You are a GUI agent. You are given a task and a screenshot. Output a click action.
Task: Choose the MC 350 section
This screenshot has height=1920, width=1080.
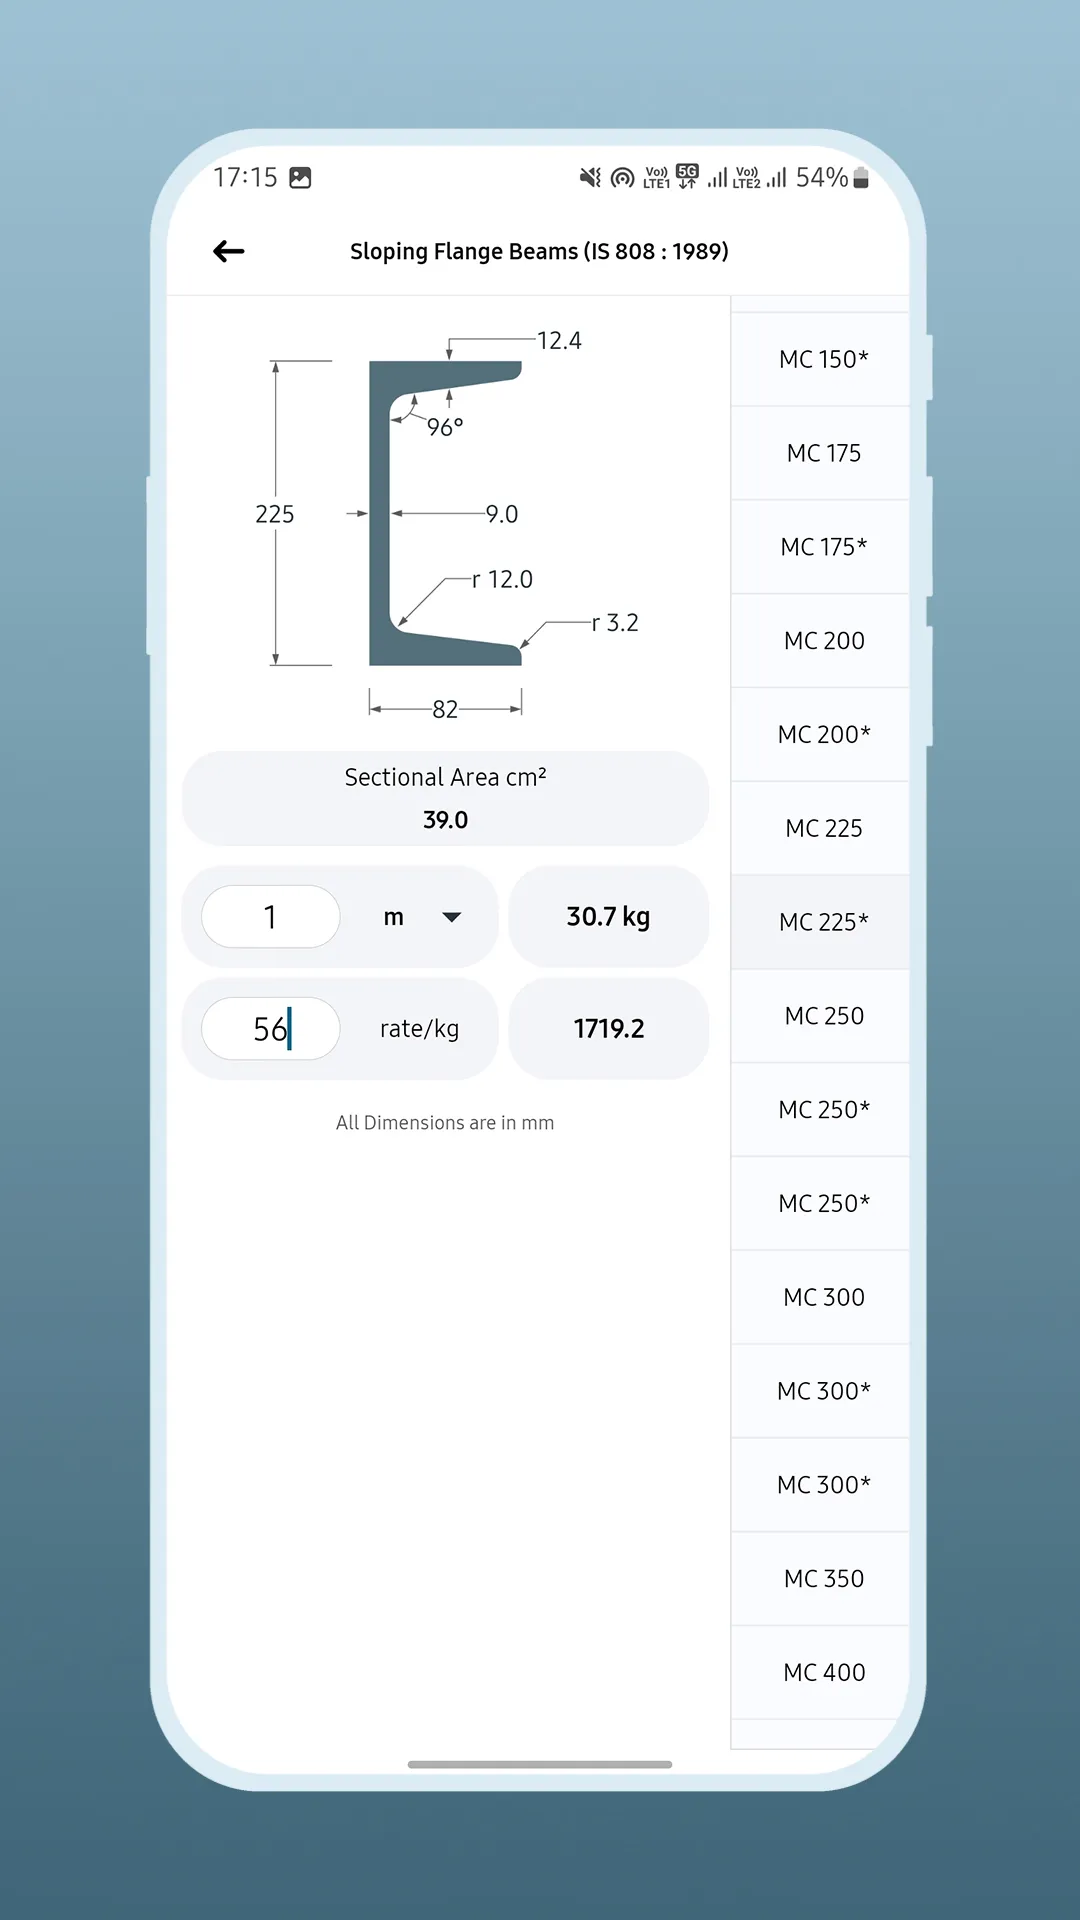click(x=823, y=1579)
